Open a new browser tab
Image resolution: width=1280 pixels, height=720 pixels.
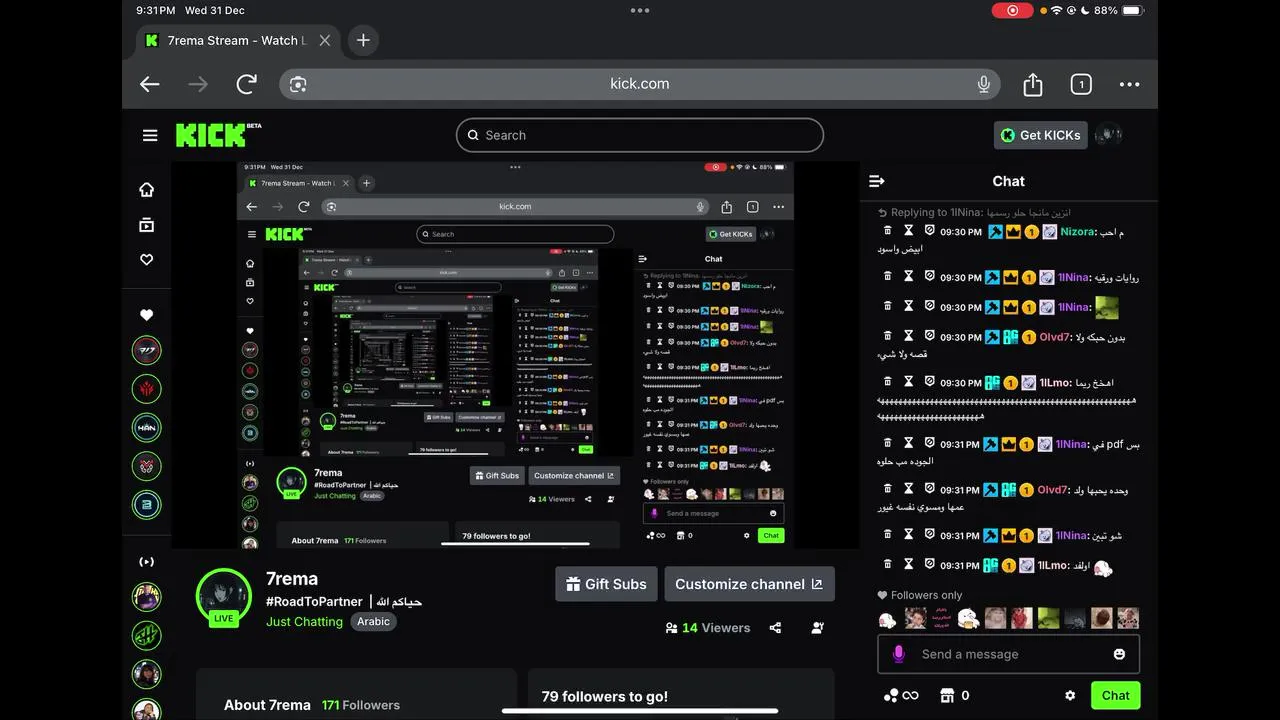click(x=363, y=40)
